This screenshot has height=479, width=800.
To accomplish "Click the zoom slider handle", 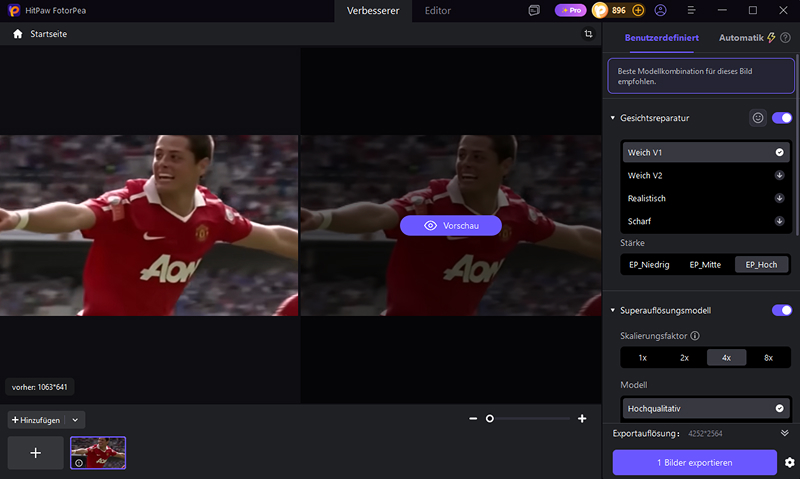I will click(x=490, y=419).
